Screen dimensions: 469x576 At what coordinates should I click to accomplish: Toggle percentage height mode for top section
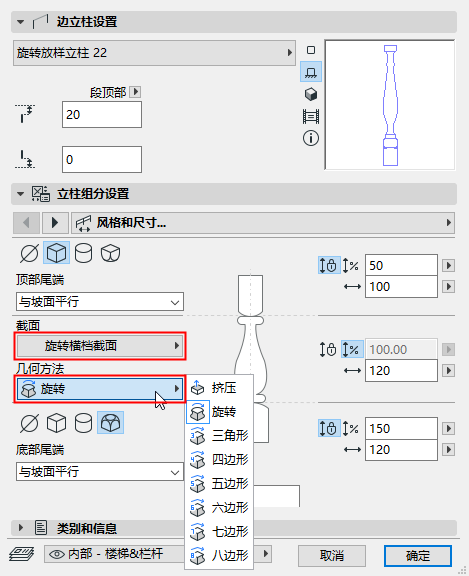(x=350, y=265)
